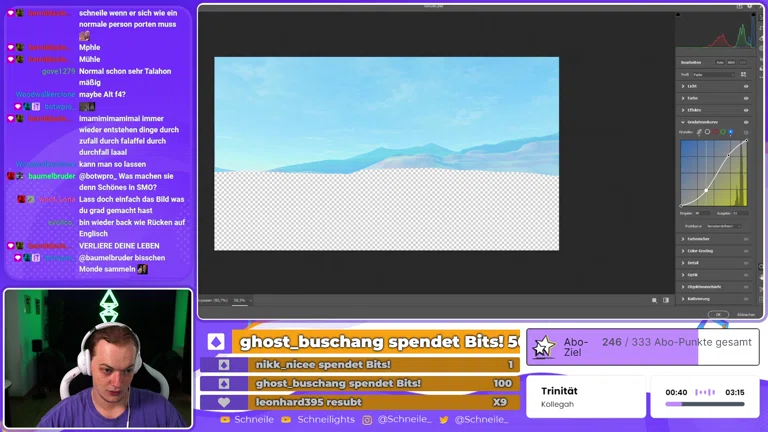
Task: Choose the green curve channel
Action: [723, 132]
